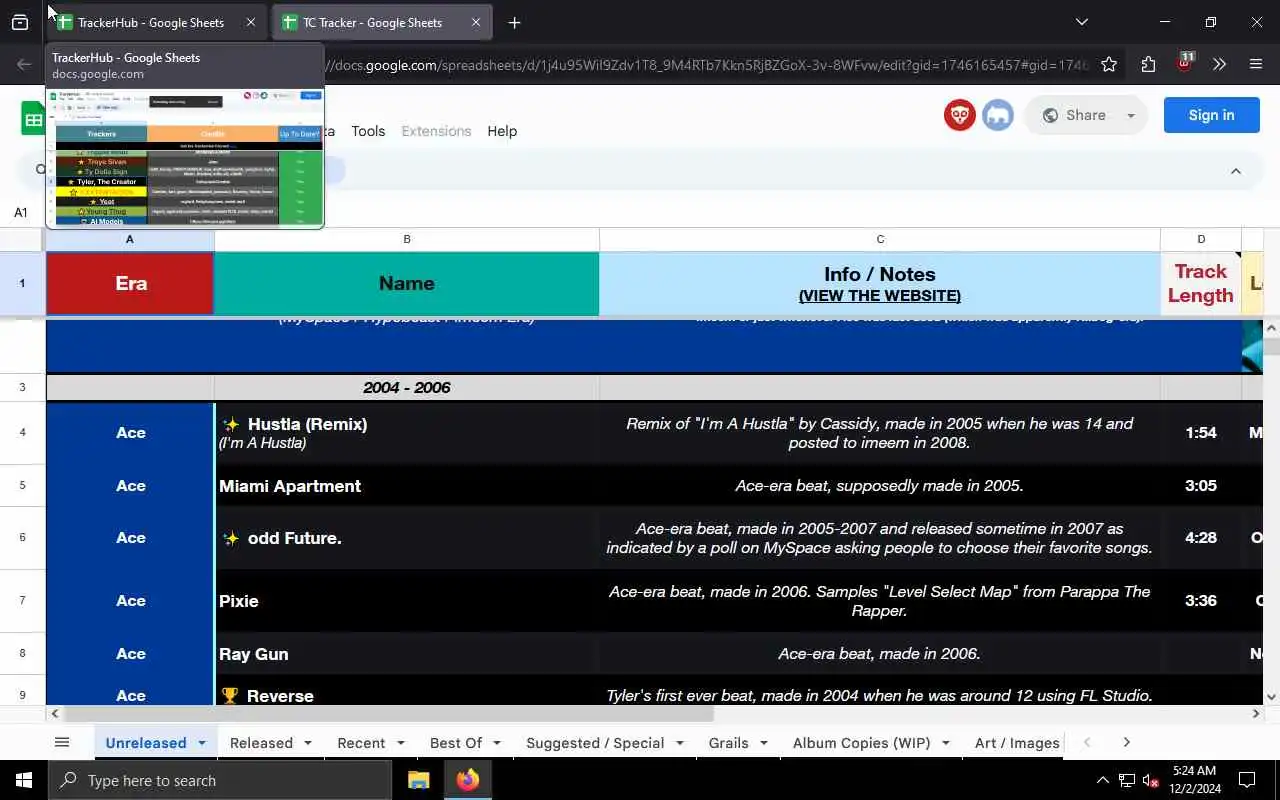Switch to the Best Of sheet

tap(456, 743)
